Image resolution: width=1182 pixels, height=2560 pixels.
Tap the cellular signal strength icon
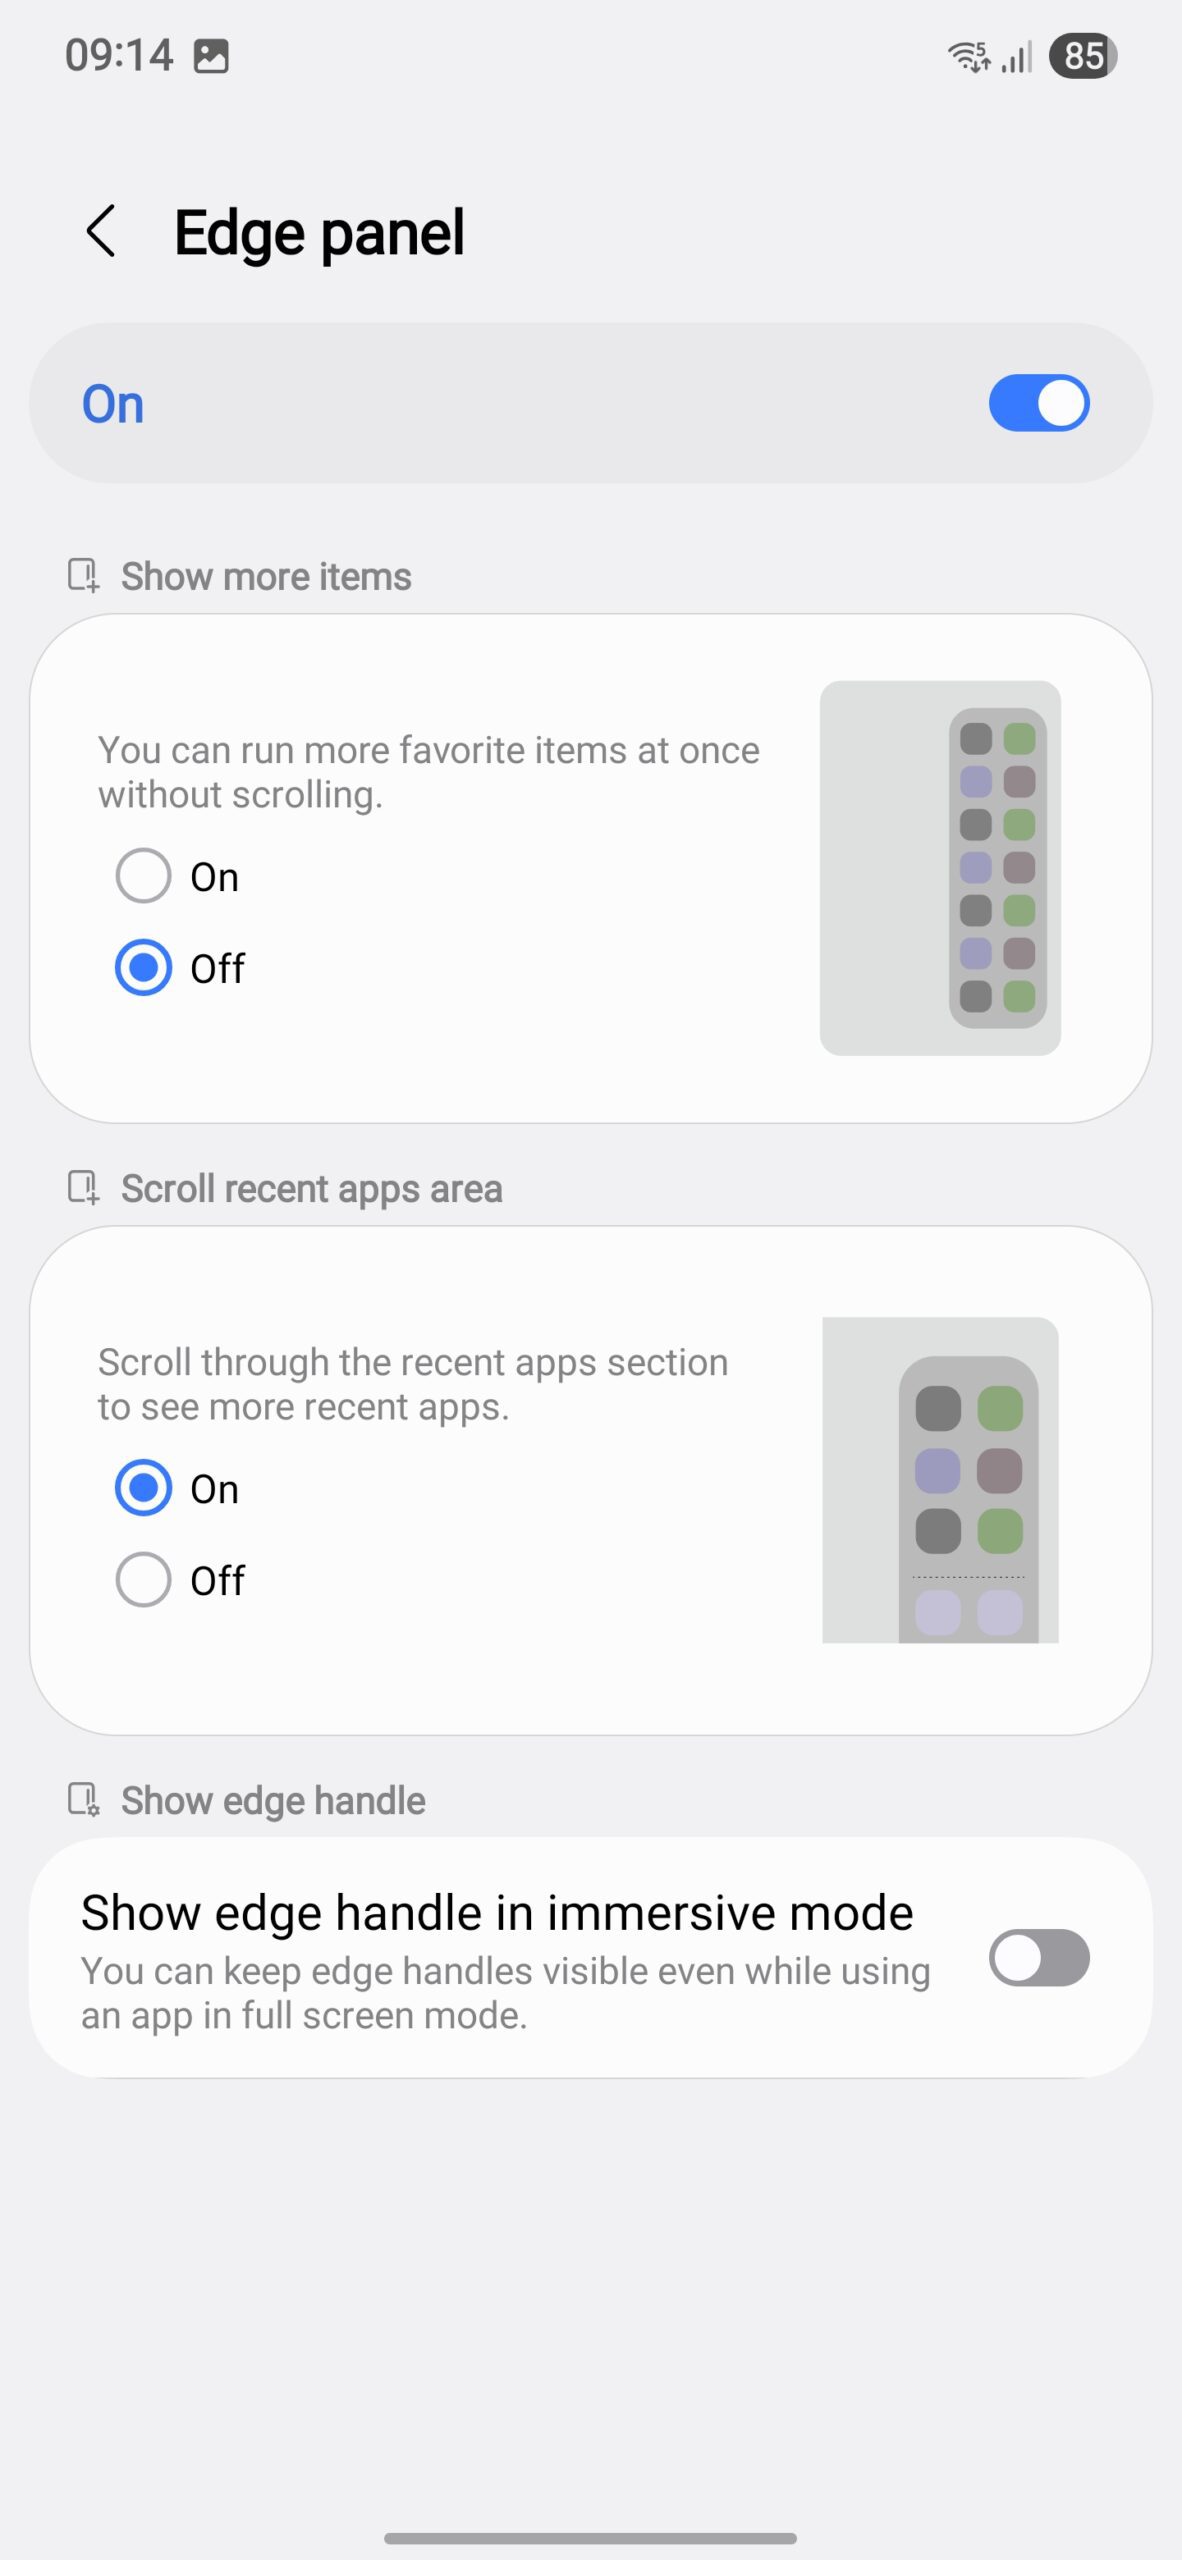tap(1017, 57)
